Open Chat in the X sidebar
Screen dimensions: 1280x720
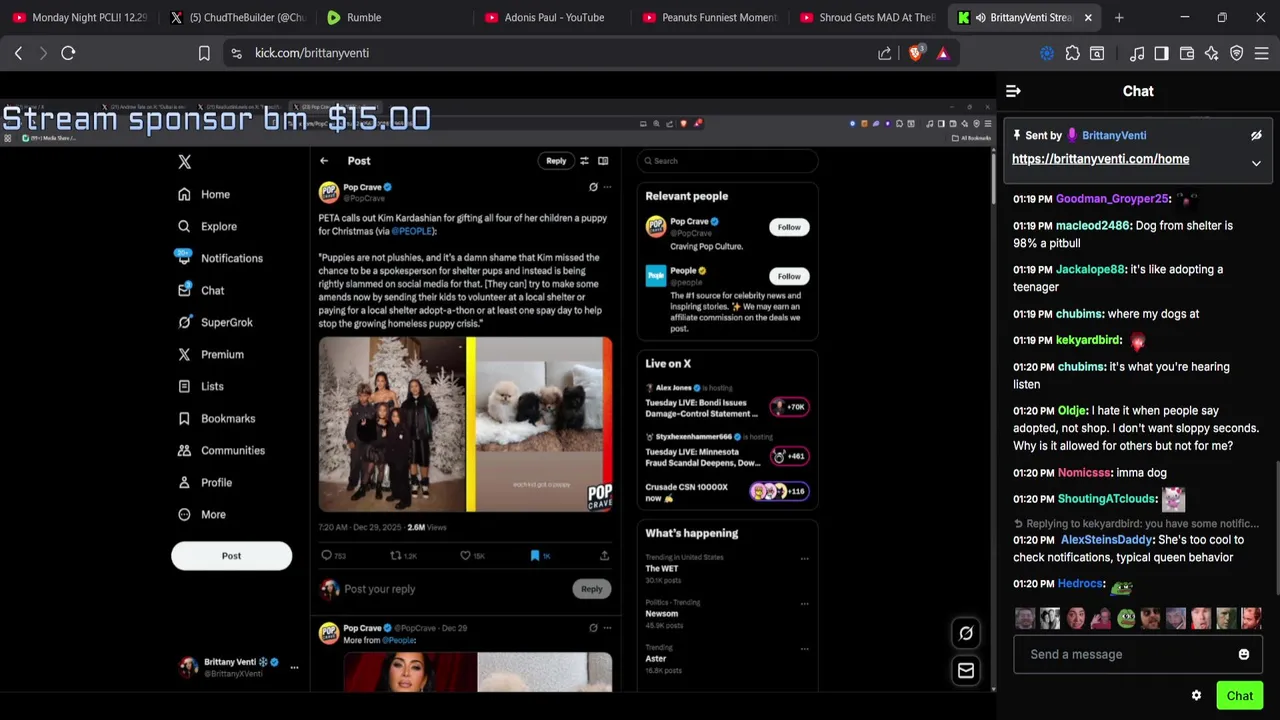(x=201, y=290)
